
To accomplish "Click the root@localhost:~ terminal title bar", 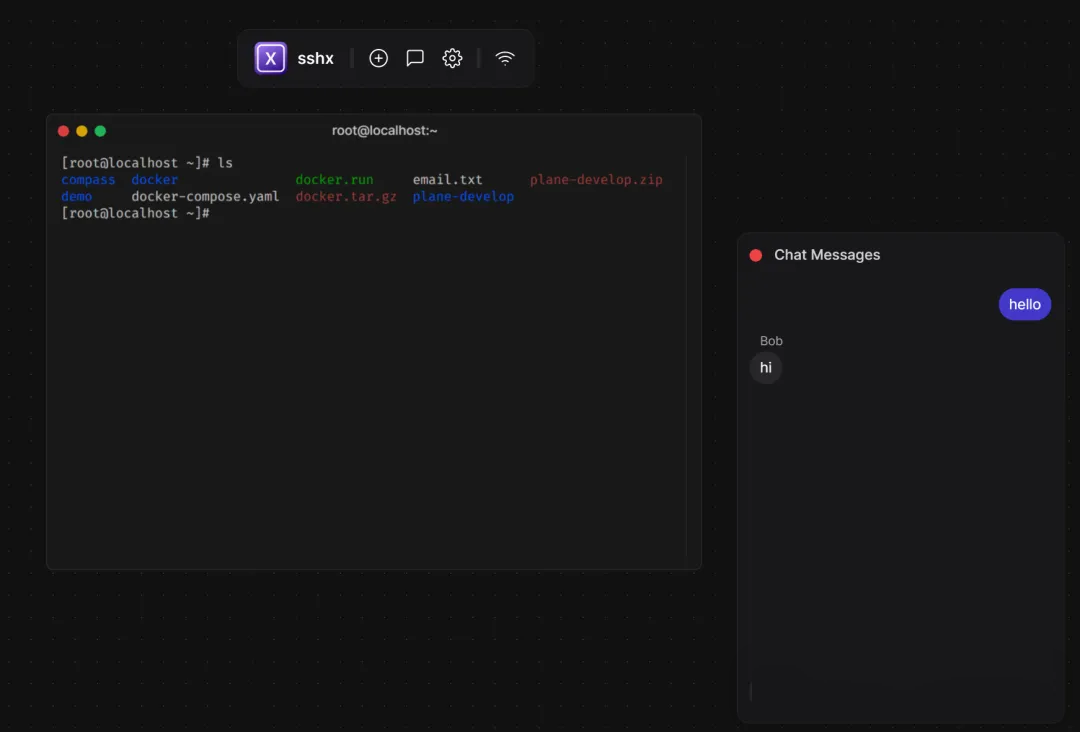I will tap(385, 131).
